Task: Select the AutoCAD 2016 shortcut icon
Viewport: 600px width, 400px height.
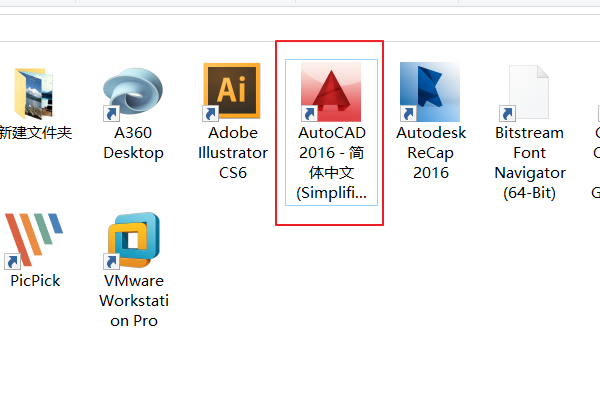Action: tap(331, 92)
